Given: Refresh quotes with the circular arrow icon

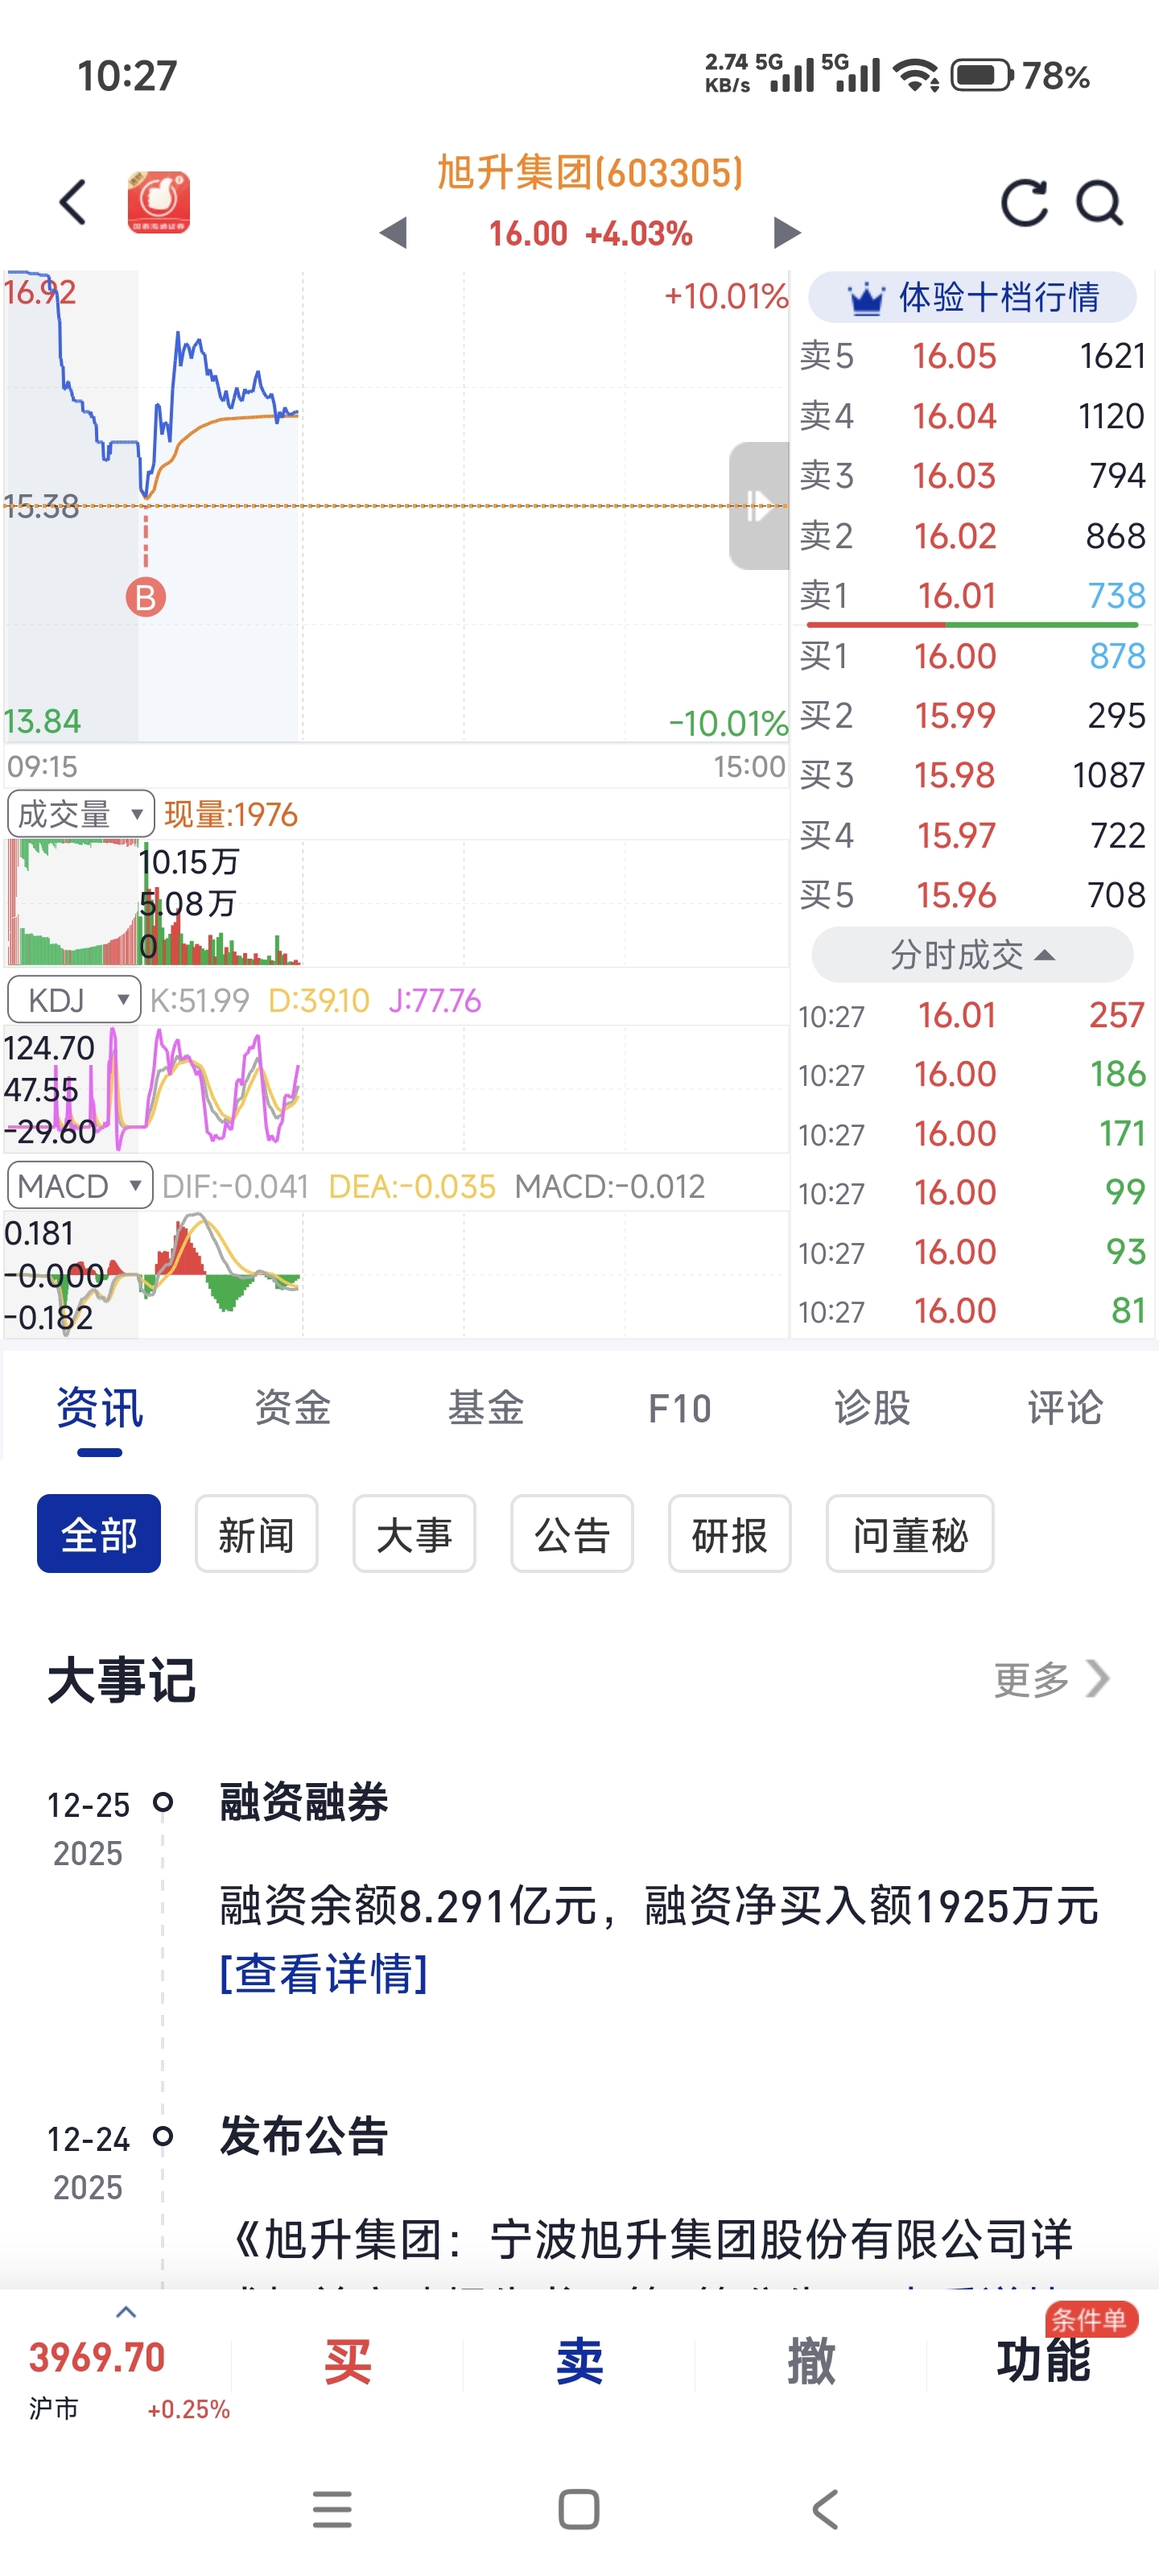Looking at the screenshot, I should point(1024,203).
